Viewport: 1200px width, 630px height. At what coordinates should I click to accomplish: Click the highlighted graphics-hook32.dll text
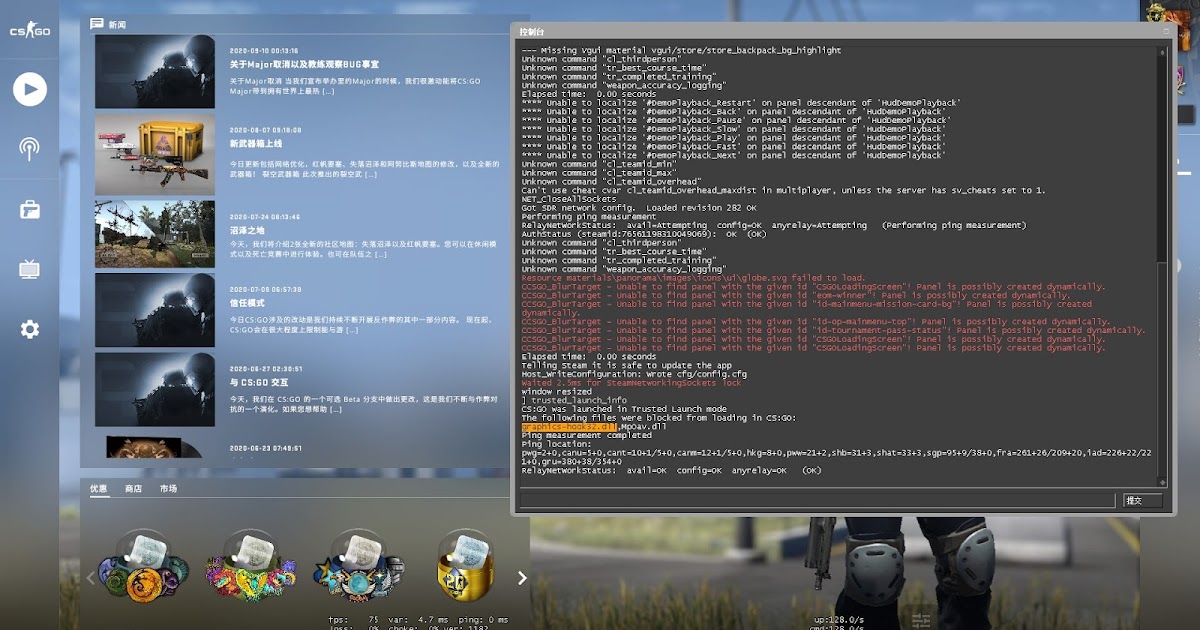[569, 427]
